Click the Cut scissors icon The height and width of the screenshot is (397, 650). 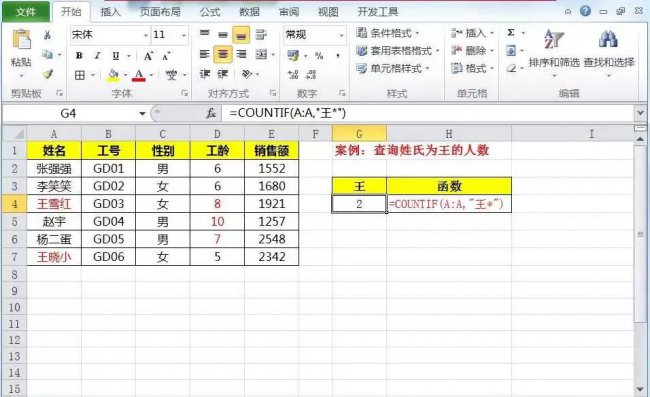(x=48, y=35)
